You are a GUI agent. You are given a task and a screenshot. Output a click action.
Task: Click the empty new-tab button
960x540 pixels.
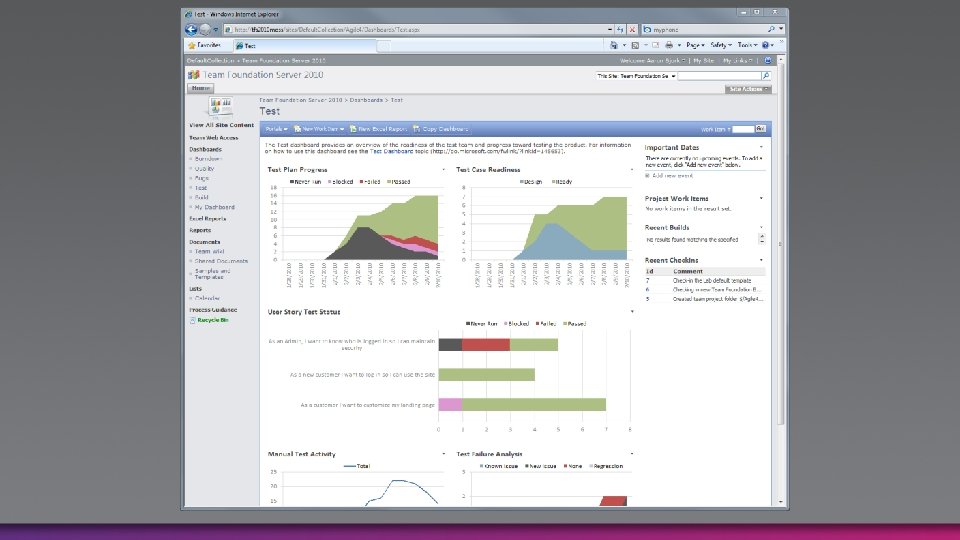[x=384, y=45]
